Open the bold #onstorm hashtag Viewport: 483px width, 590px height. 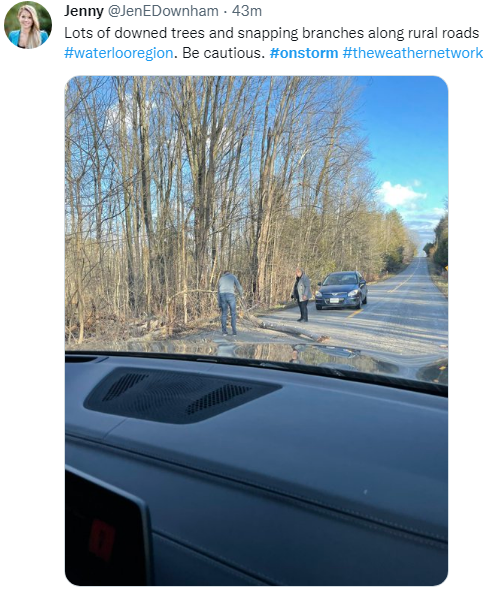tap(304, 53)
